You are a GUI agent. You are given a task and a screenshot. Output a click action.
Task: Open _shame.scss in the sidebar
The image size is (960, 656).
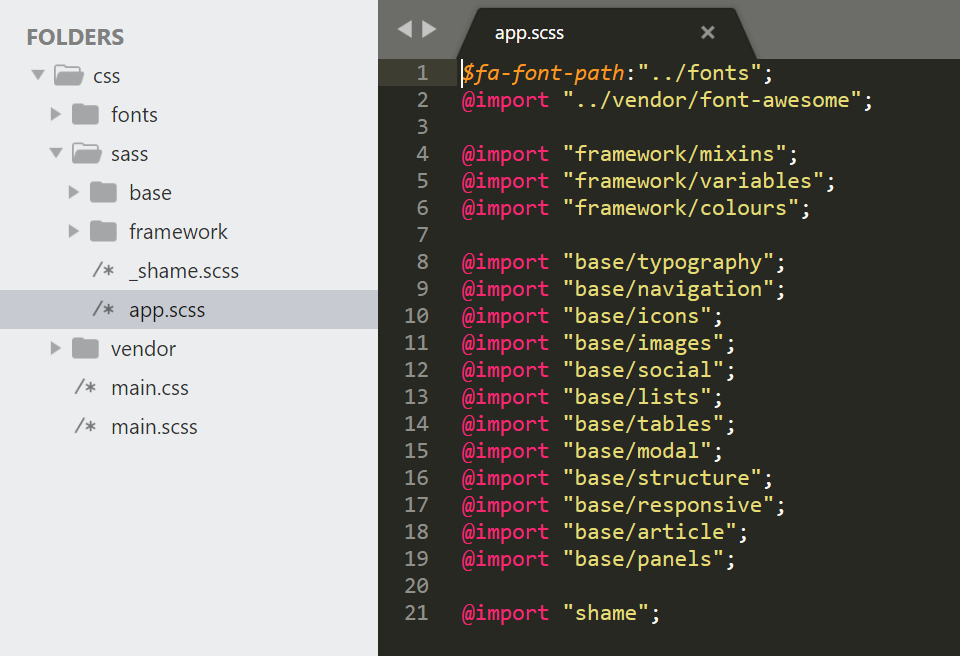click(184, 271)
